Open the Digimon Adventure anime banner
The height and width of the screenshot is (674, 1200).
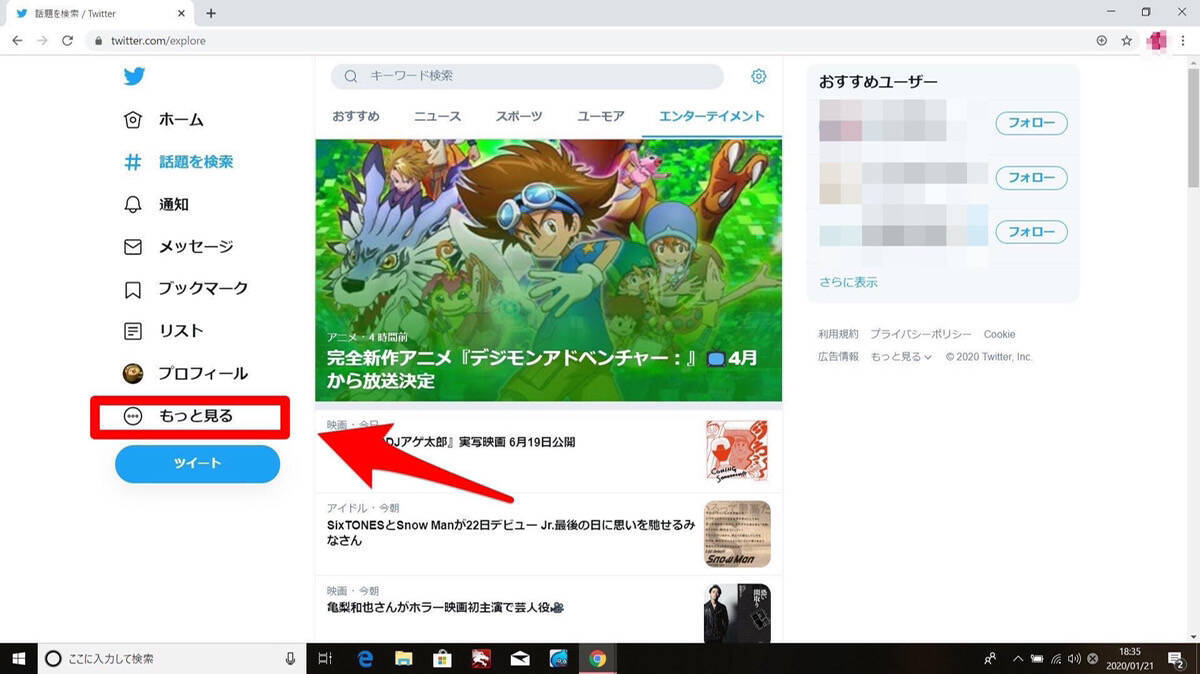(548, 270)
